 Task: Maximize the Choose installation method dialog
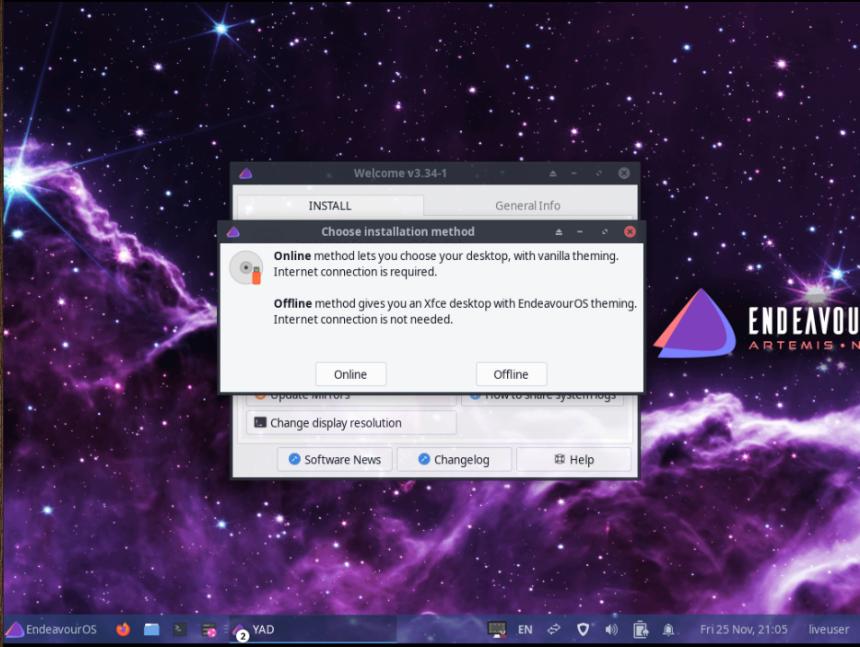tap(604, 232)
